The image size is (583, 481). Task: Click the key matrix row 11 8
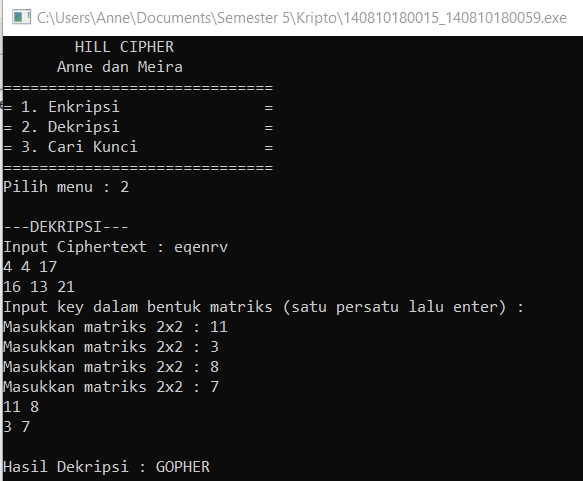click(21, 407)
